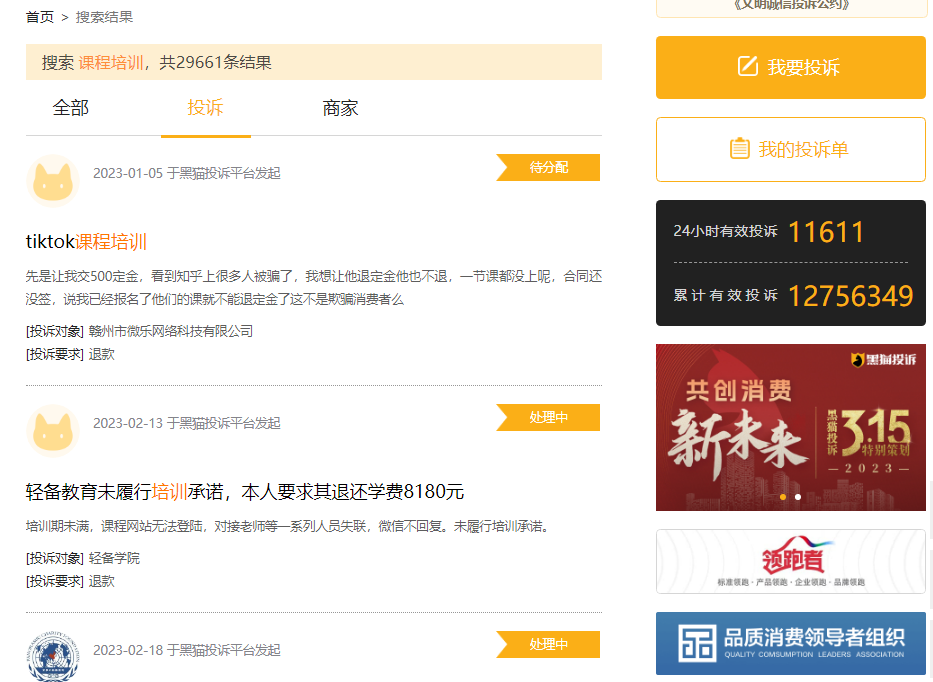
Task: Open the complaint titled tiktok课程培训
Action: 86,242
